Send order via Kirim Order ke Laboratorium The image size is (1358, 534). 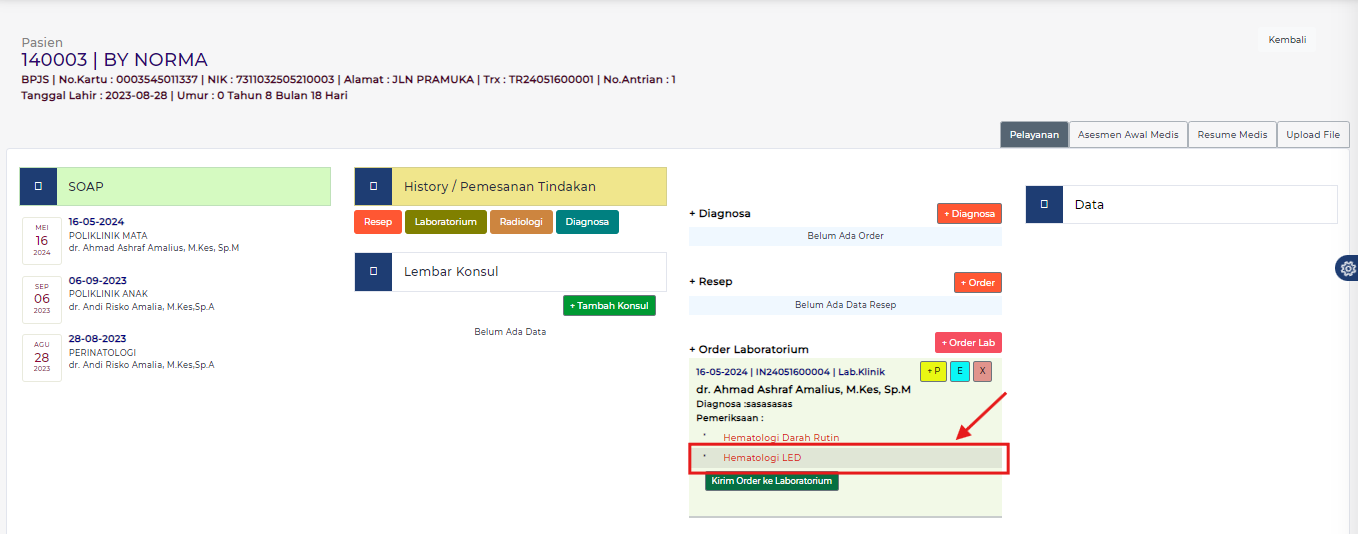[x=772, y=481]
